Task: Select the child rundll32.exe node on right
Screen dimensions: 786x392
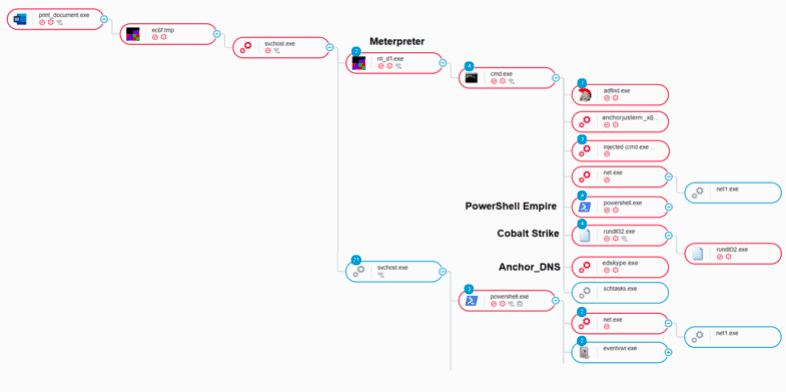Action: [733, 253]
